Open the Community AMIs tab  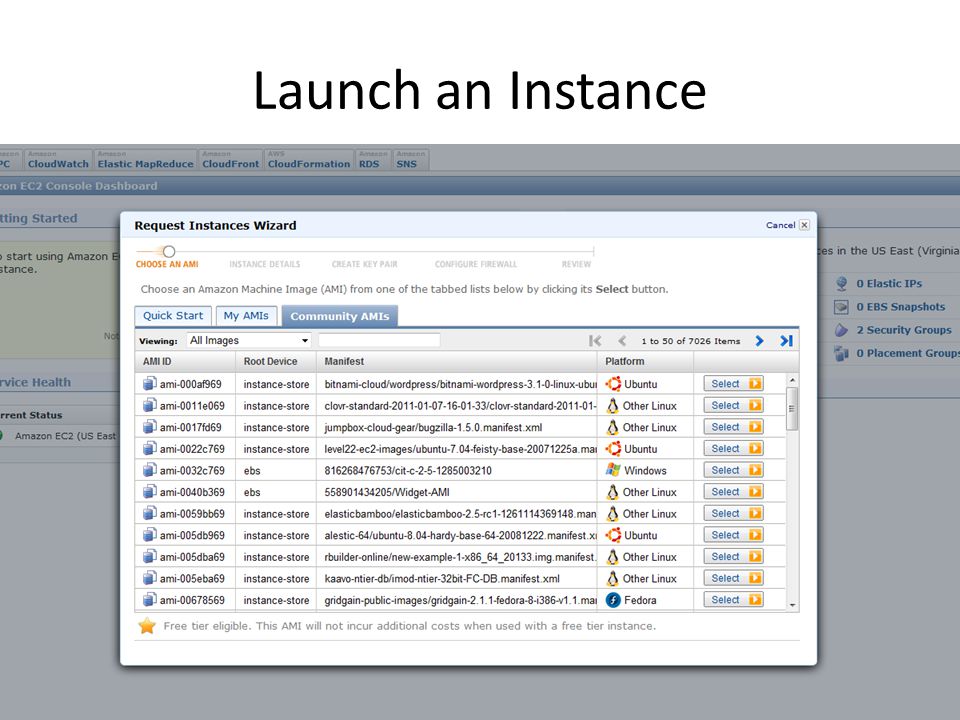[x=340, y=316]
